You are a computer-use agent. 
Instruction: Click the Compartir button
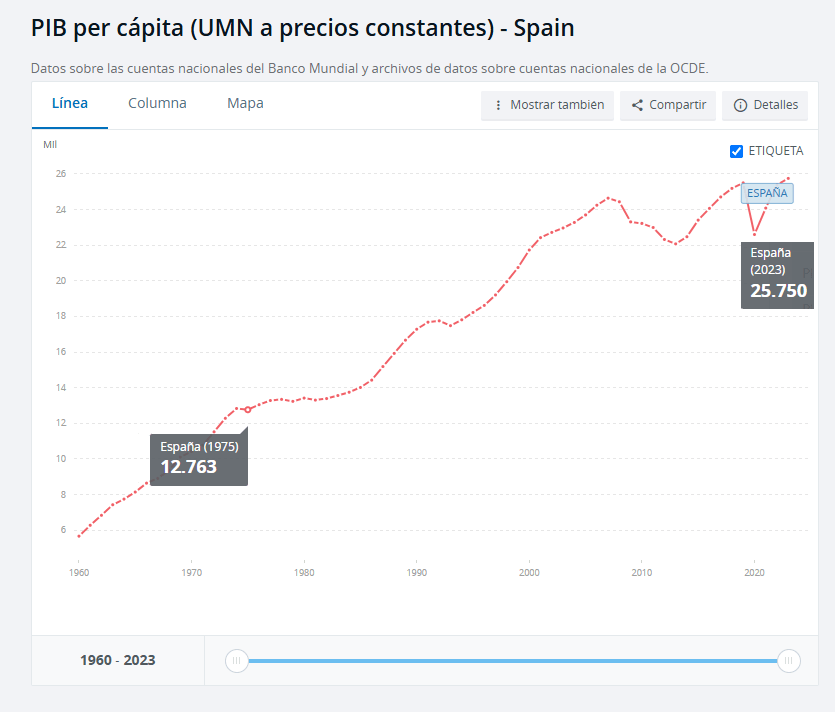click(667, 105)
